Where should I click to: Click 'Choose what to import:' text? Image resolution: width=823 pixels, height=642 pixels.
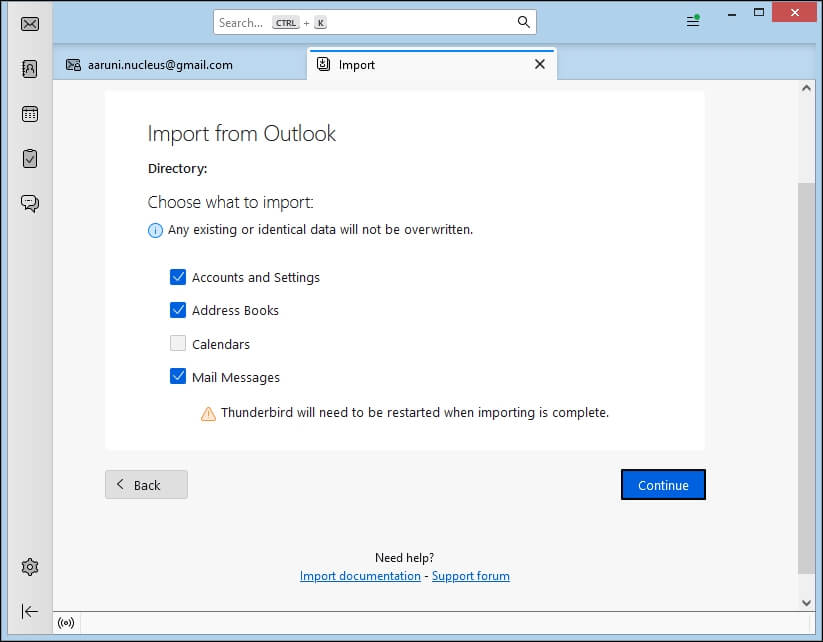[x=230, y=202]
